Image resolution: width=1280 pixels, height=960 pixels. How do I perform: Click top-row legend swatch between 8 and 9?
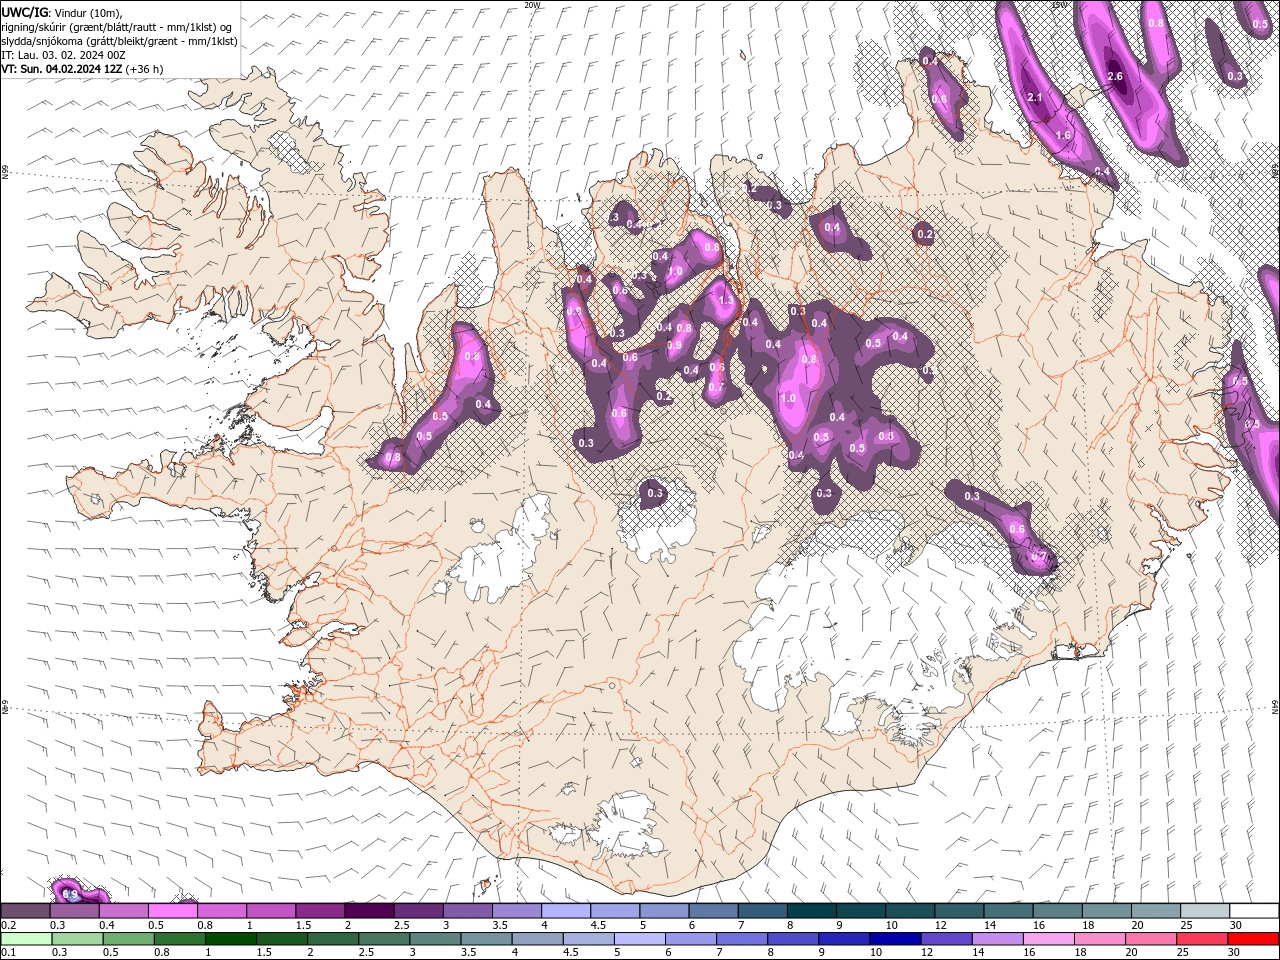[x=811, y=911]
